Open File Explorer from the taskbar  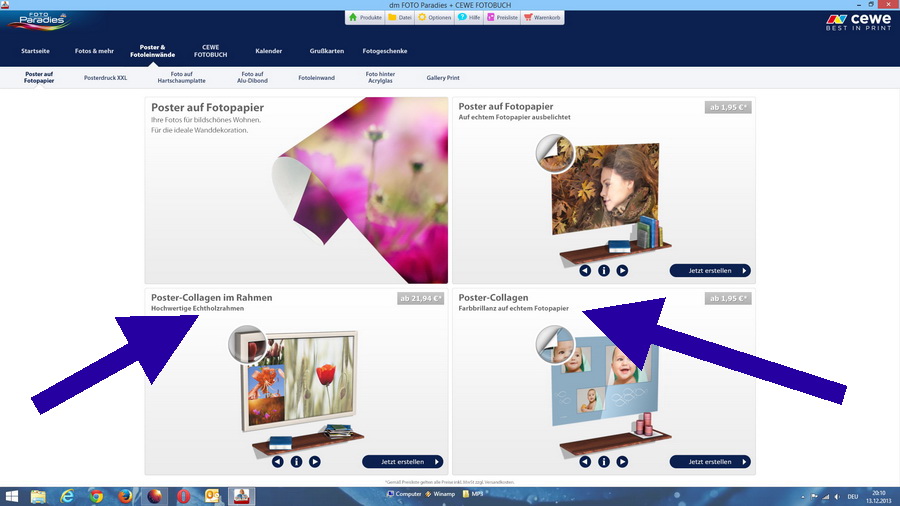(38, 496)
